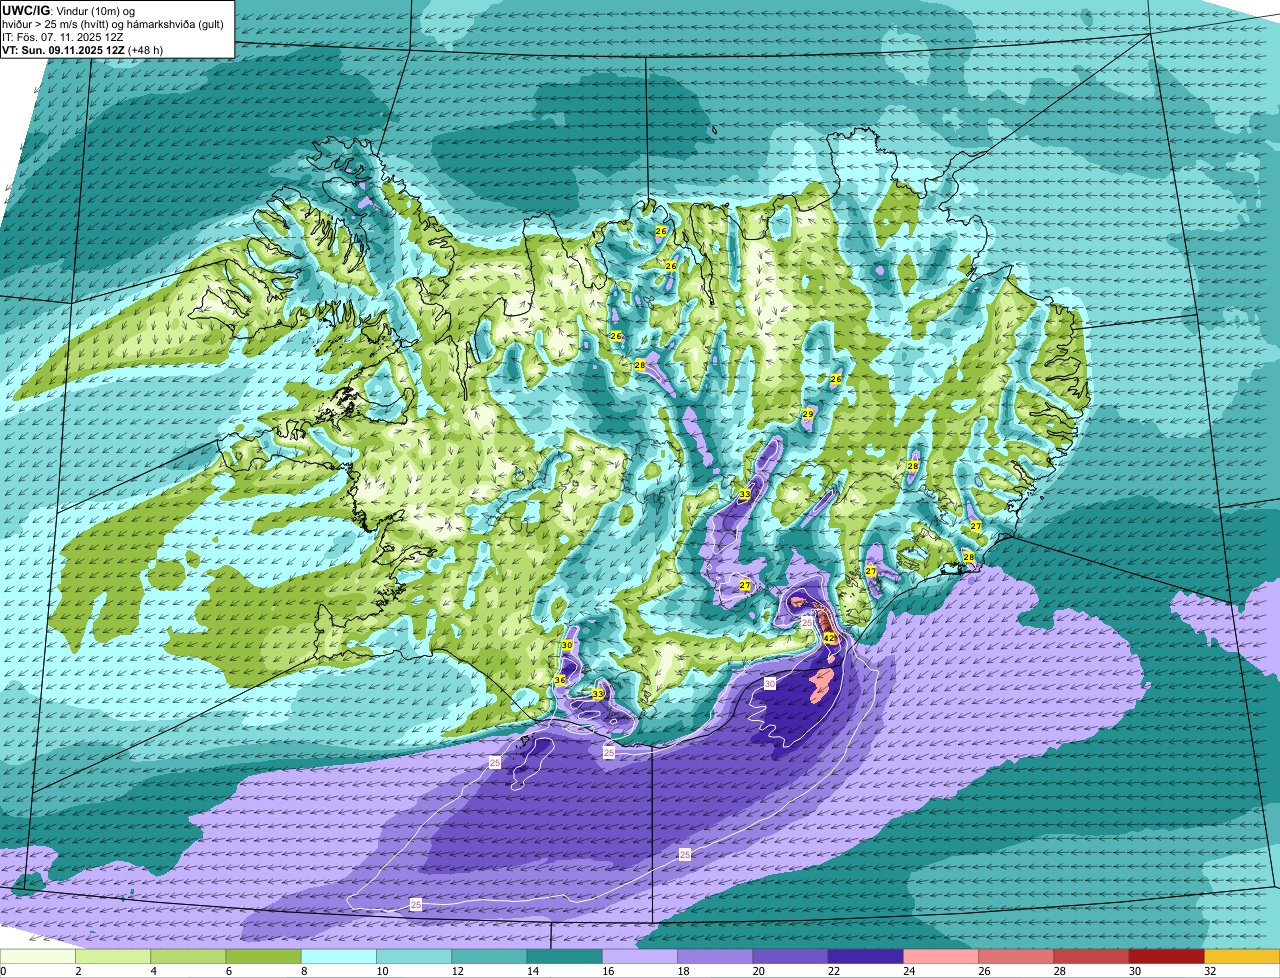
Task: Pick the salmon swatch between 26 and 28
Action: pos(1016,956)
